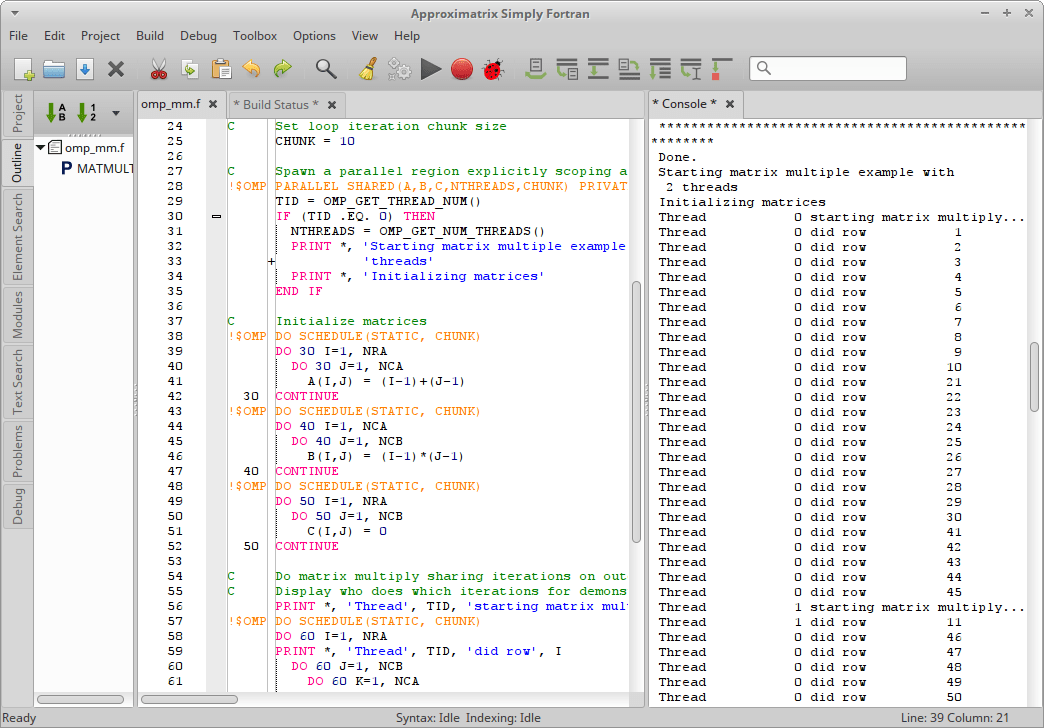Open the Element Search side tab
The width and height of the screenshot is (1044, 728).
17,237
